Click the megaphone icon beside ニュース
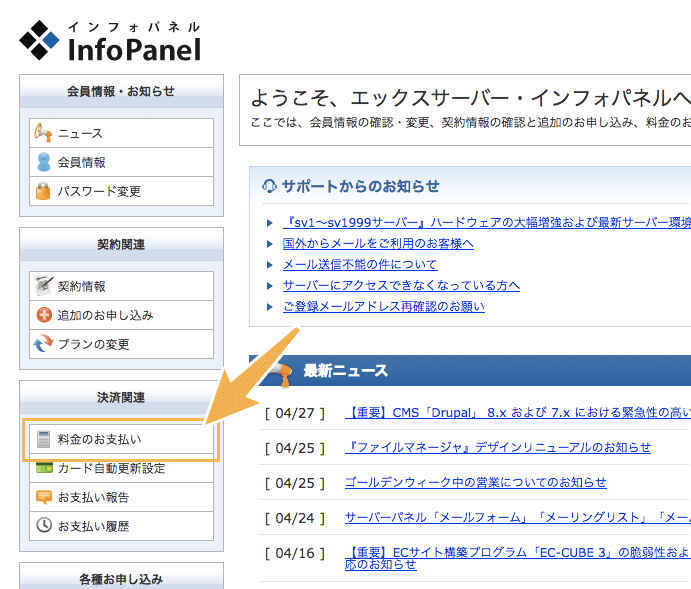Viewport: 691px width, 589px height. point(43,133)
